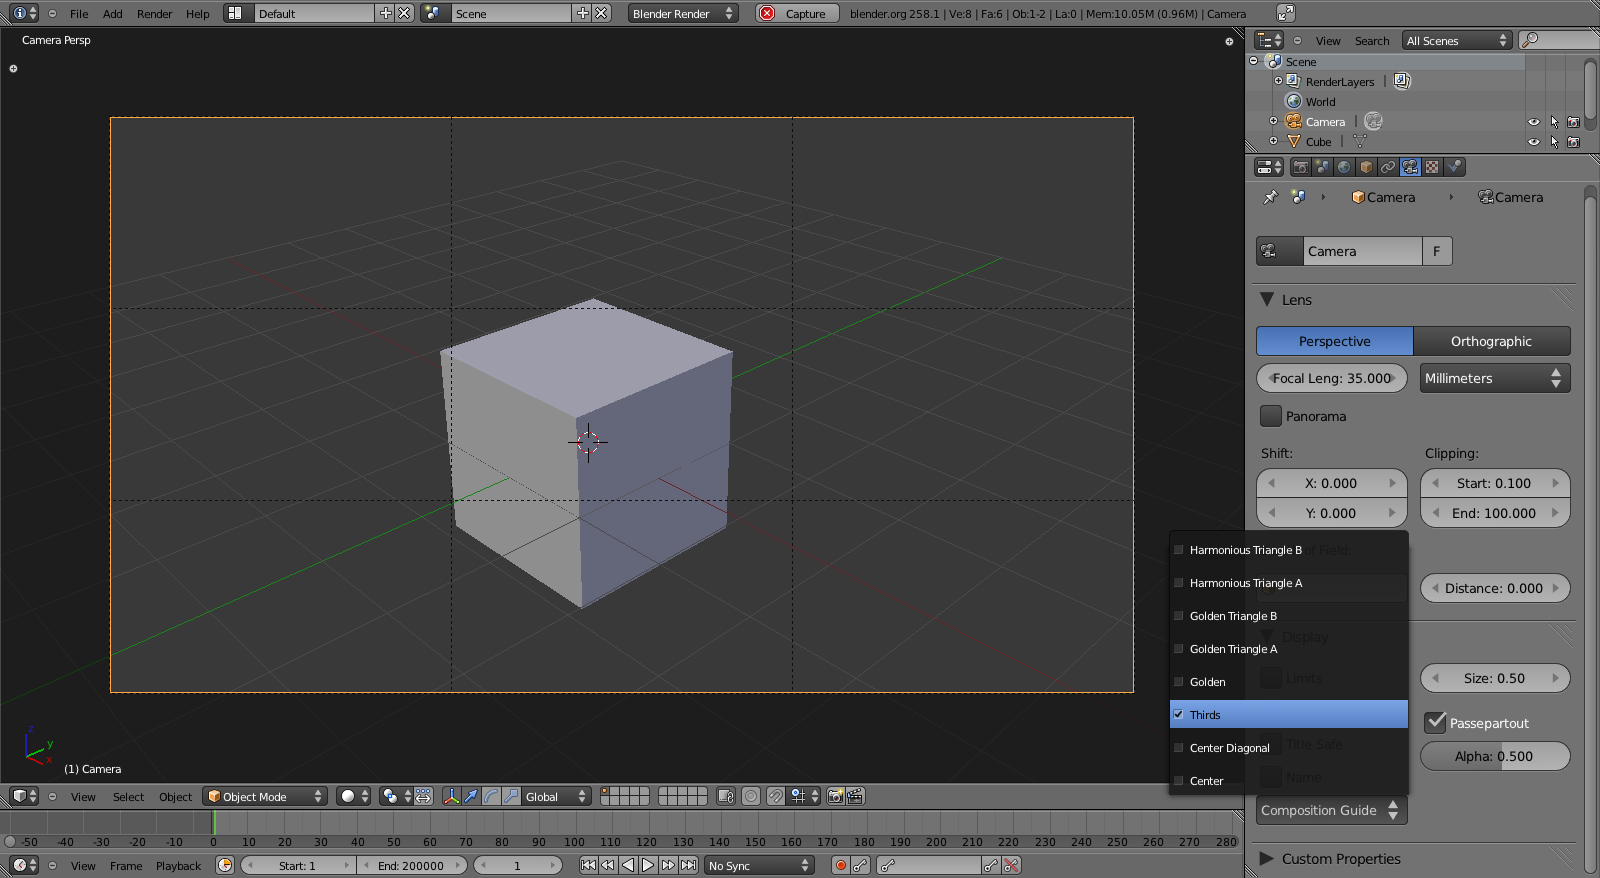Toggle Cube selectability arrow icon
The width and height of the screenshot is (1600, 878).
[x=1554, y=142]
